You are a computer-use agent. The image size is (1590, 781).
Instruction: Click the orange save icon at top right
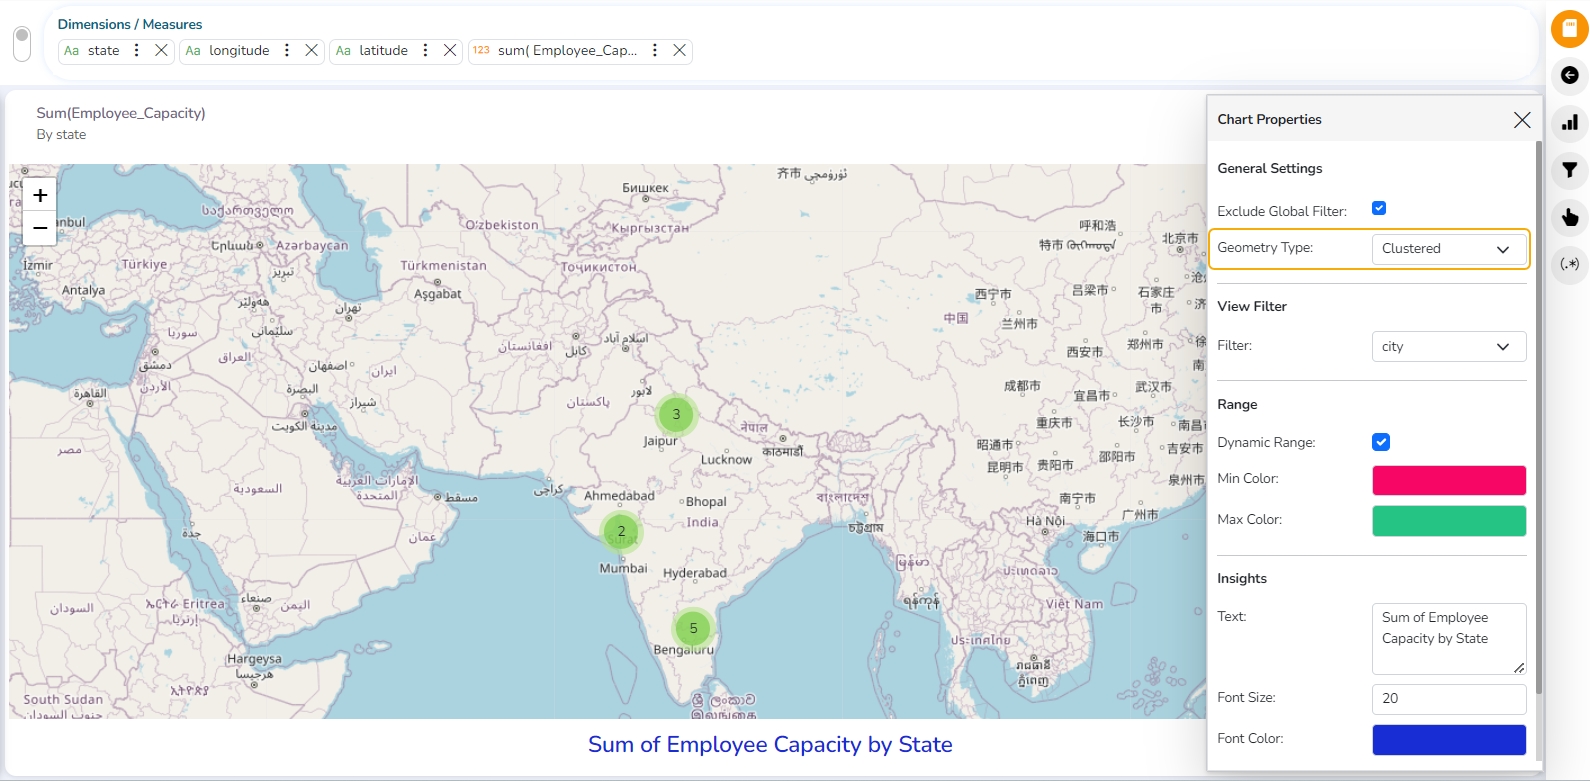[x=1569, y=29]
